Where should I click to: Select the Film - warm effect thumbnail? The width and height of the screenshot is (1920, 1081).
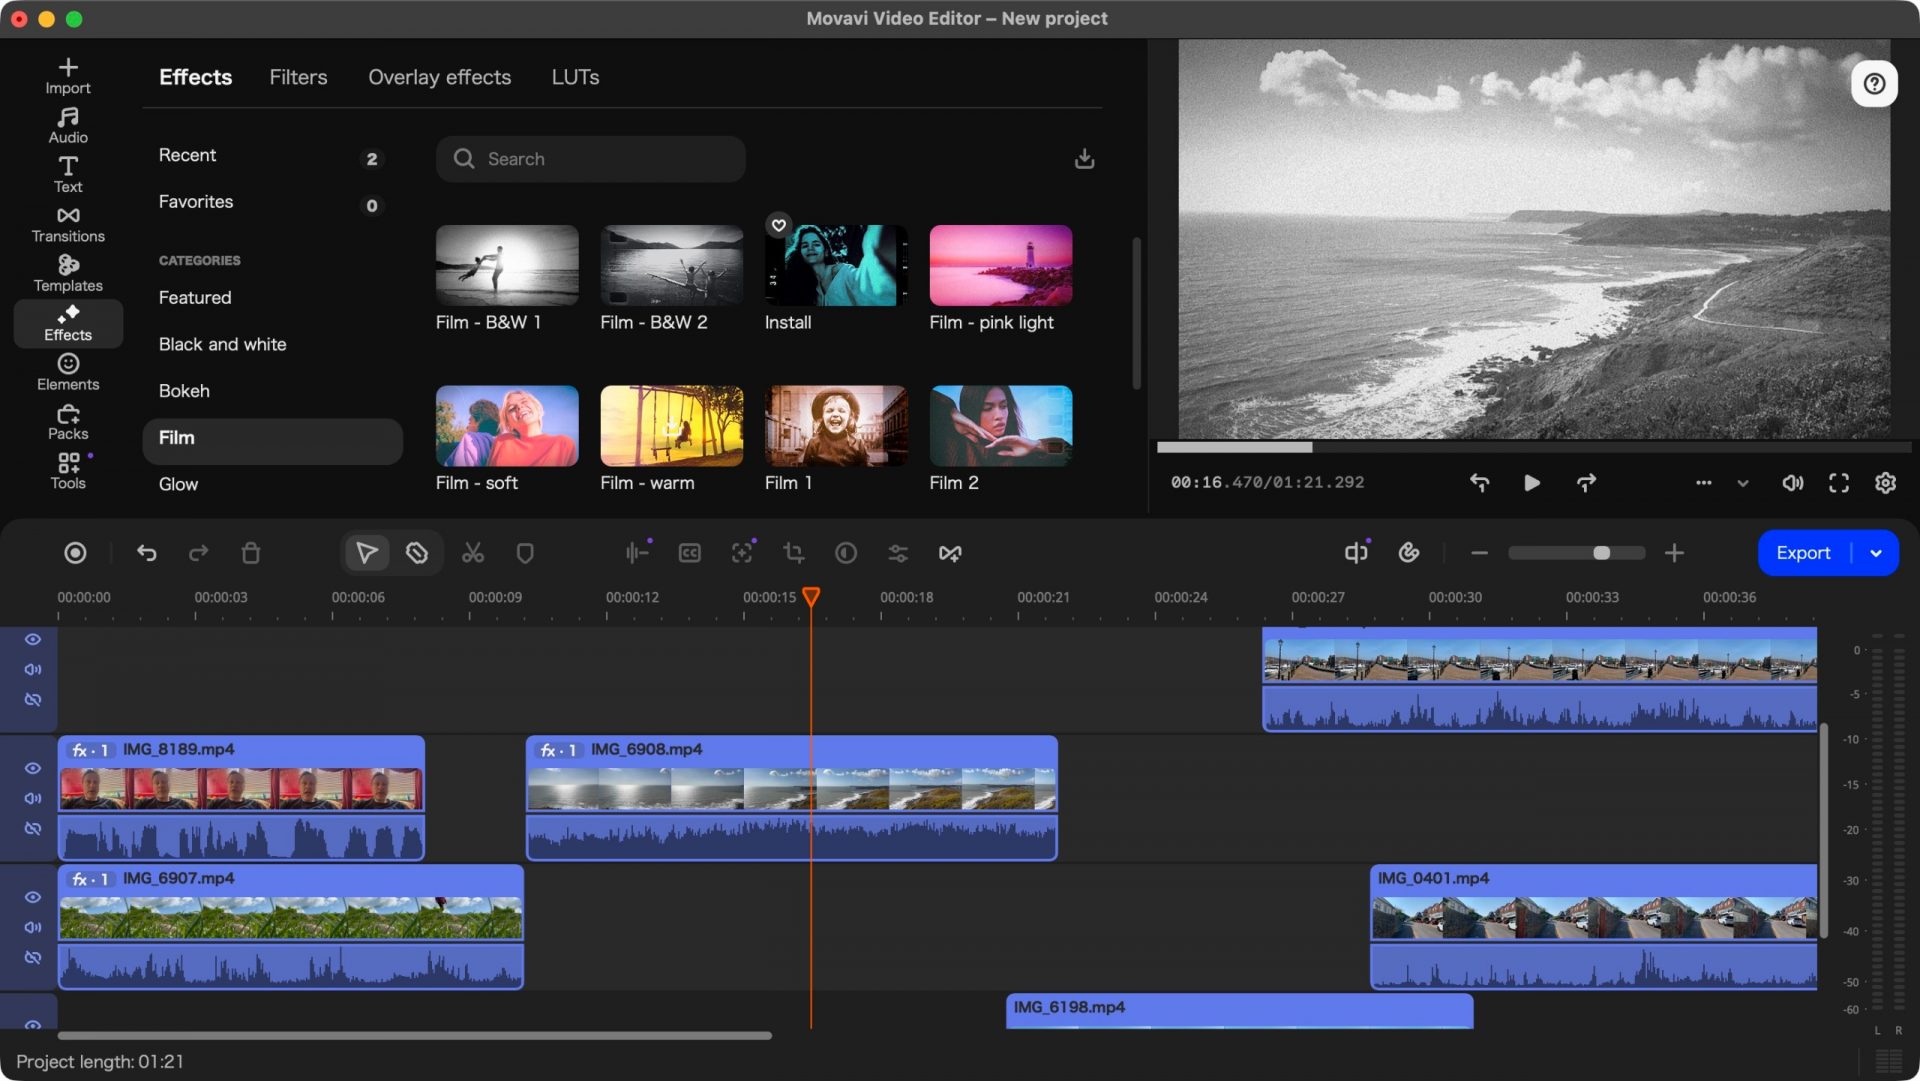(x=671, y=425)
